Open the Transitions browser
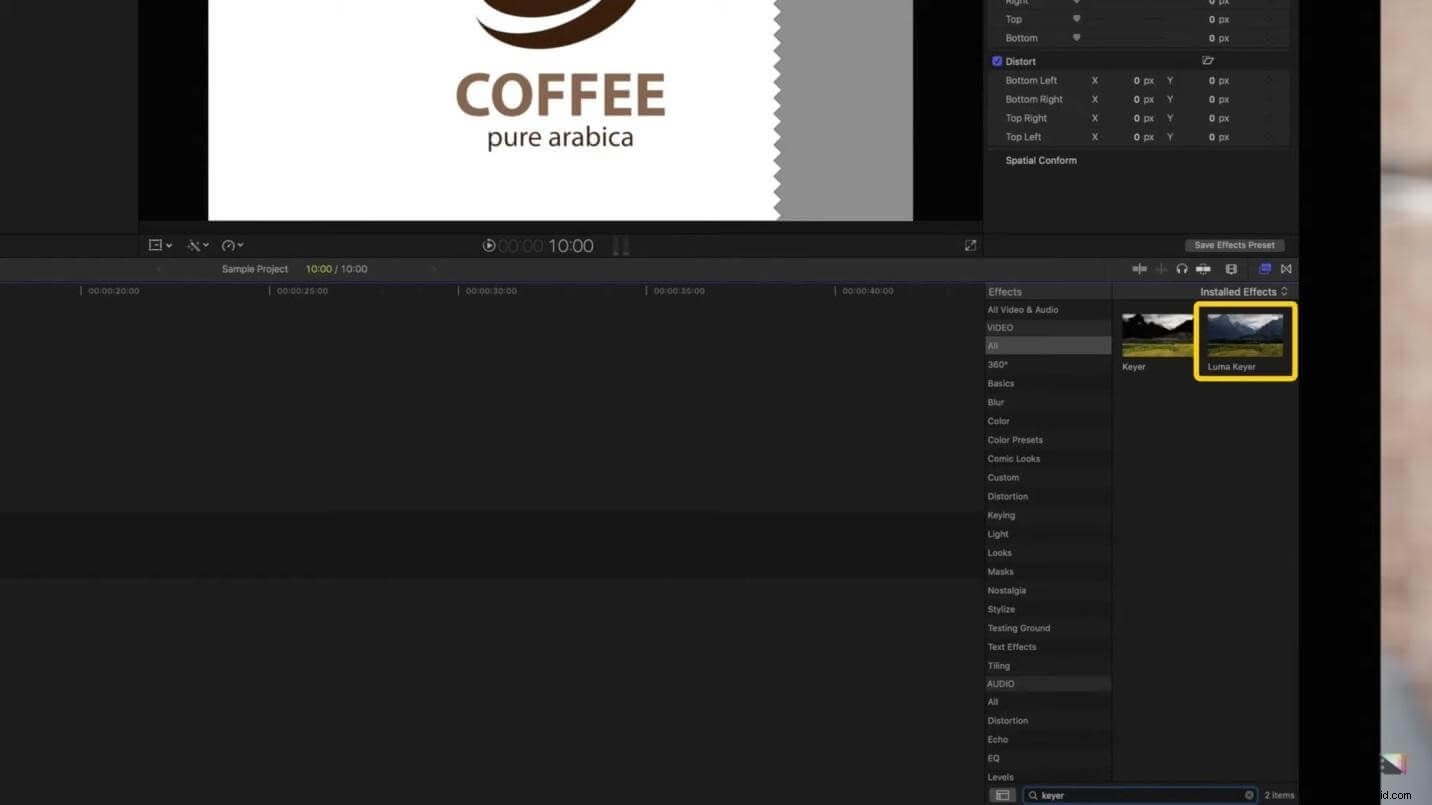 pos(1286,268)
